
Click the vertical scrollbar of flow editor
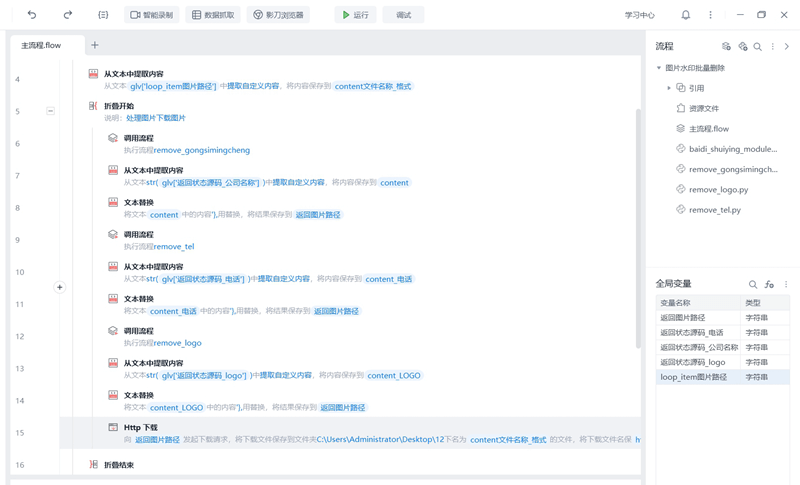tap(638, 228)
